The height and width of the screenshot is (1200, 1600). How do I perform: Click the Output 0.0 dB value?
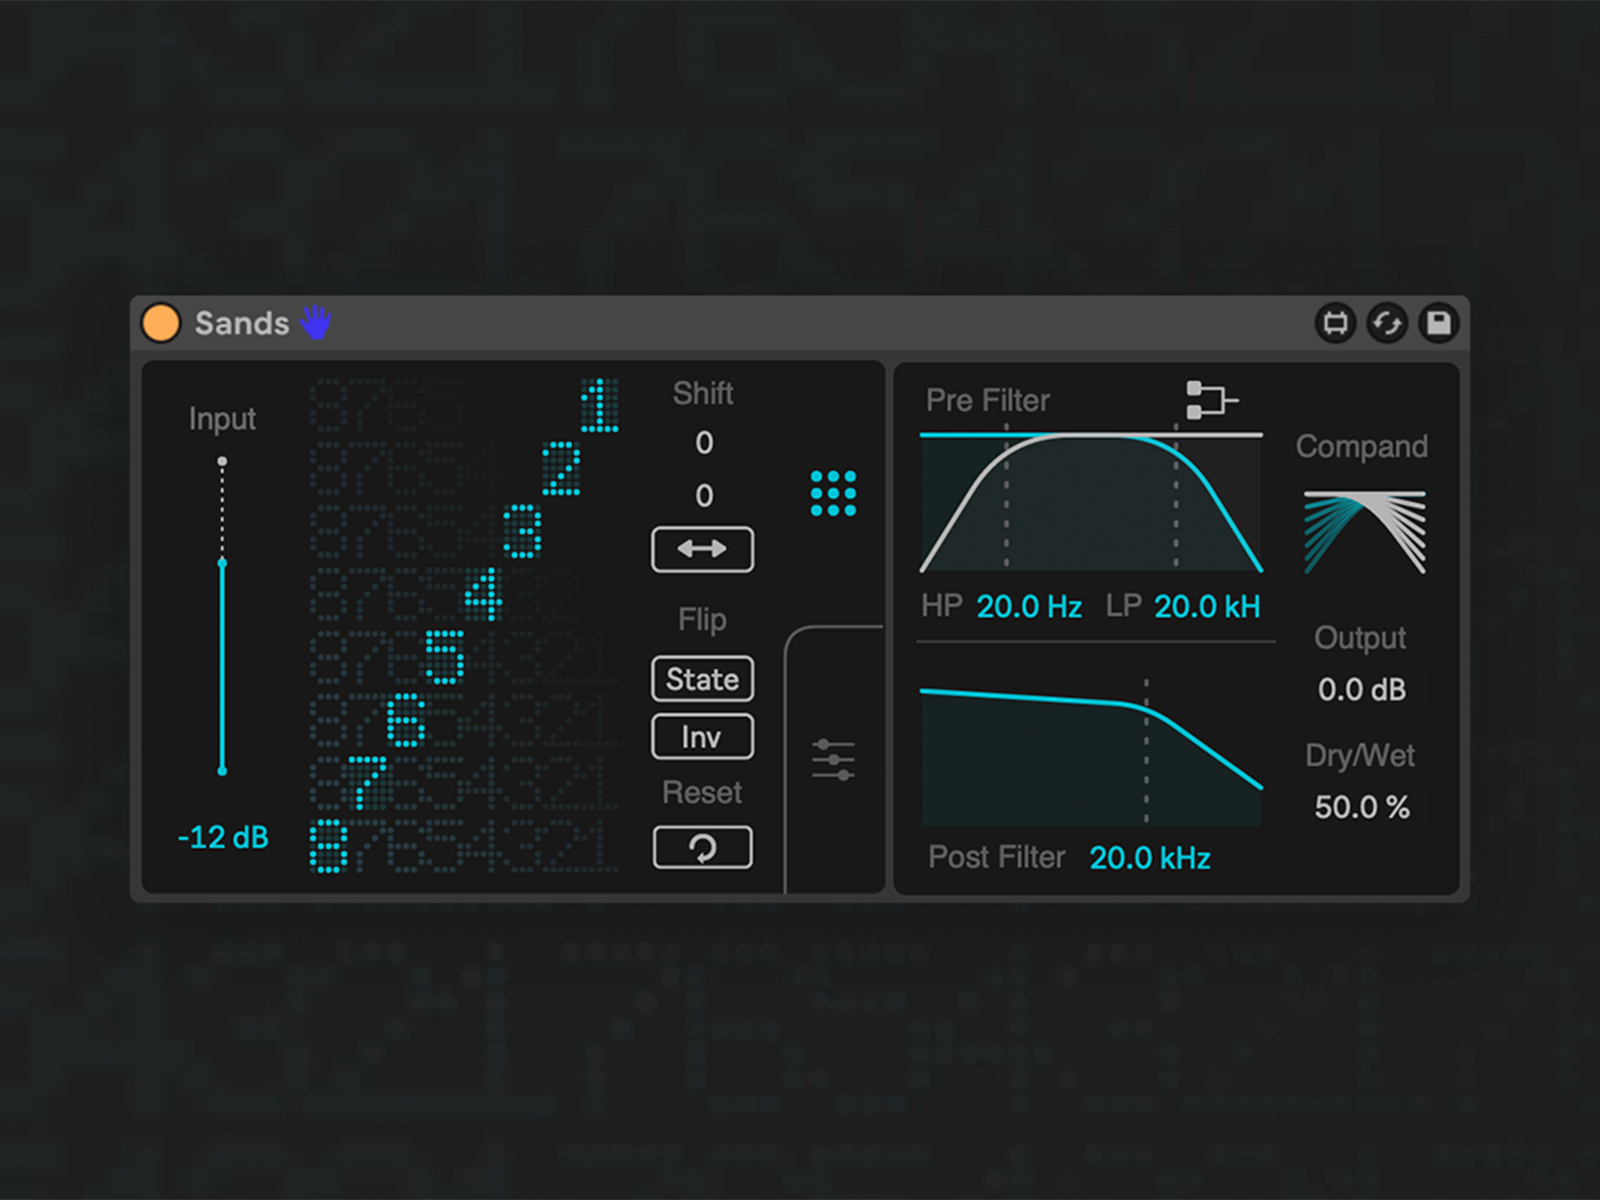tap(1361, 690)
